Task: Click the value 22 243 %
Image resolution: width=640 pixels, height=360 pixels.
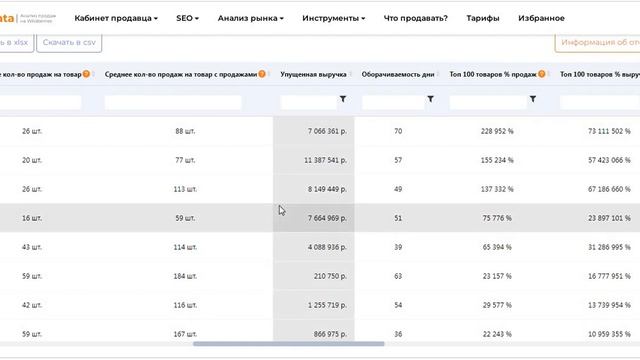Action: tap(497, 334)
